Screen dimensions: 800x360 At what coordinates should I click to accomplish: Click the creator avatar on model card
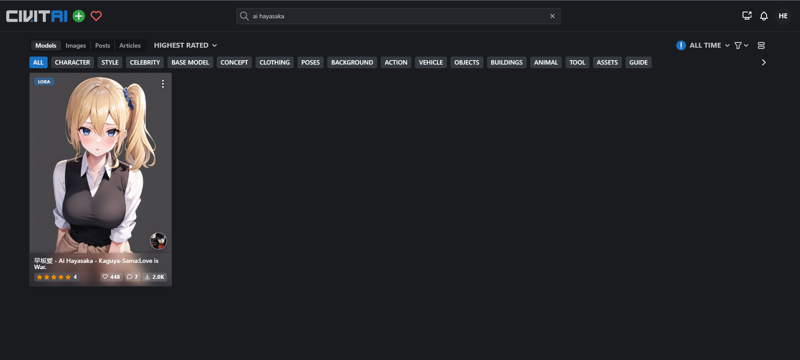158,241
